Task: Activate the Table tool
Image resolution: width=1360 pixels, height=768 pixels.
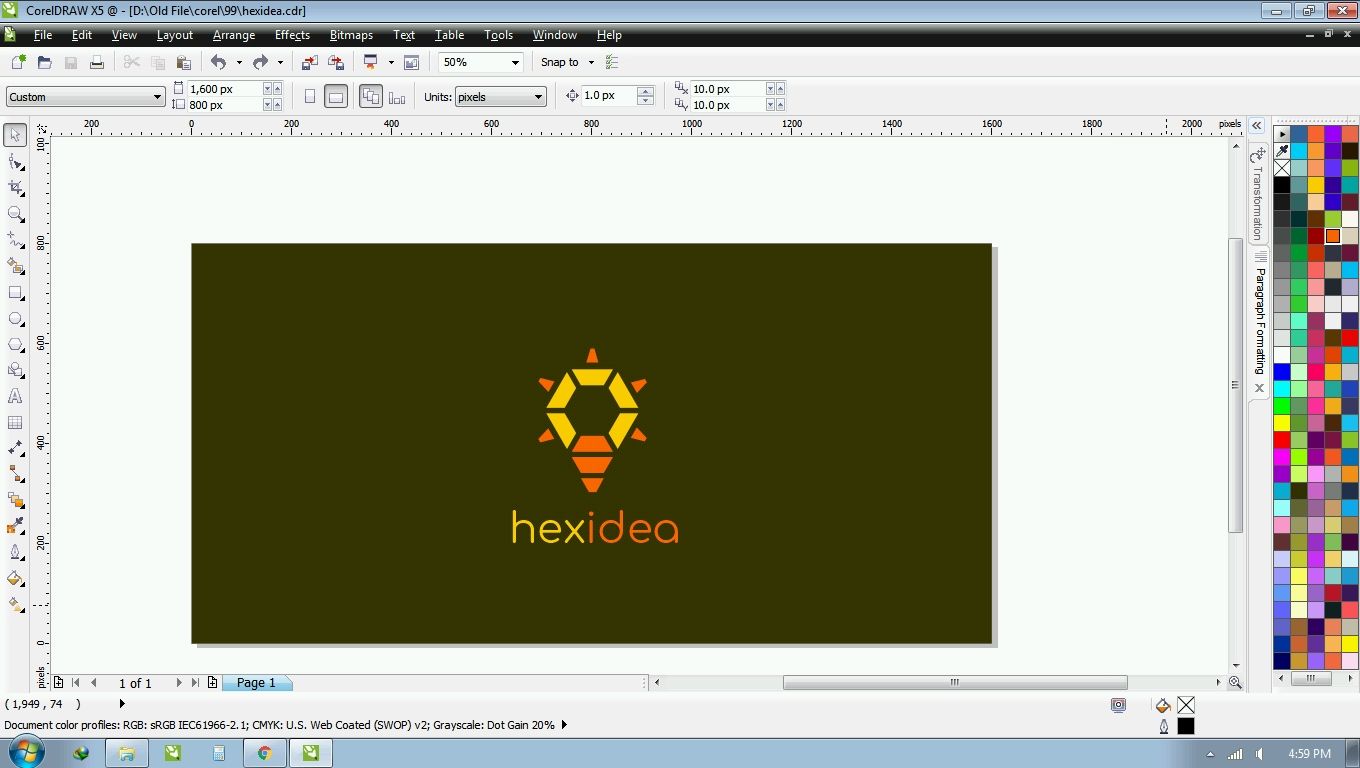Action: tap(15, 423)
